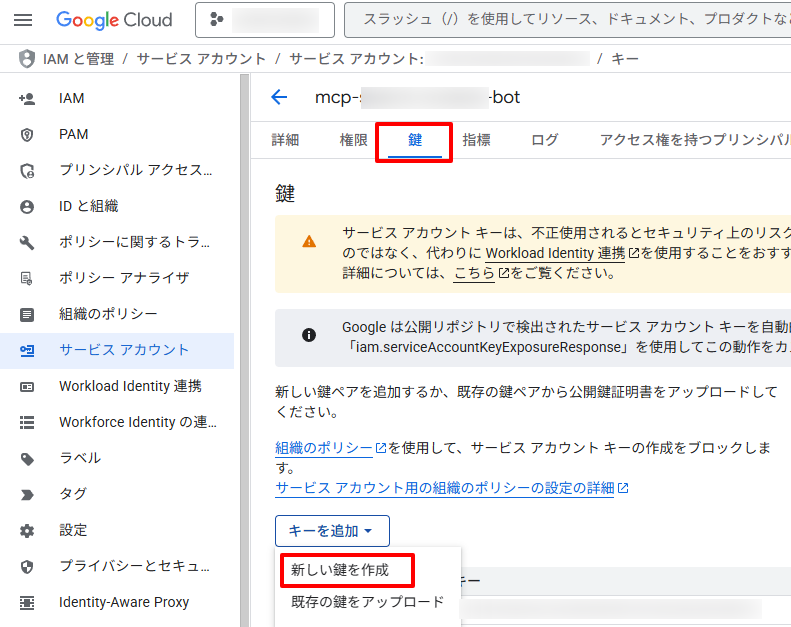Open the hamburger navigation menu
This screenshot has width=791, height=627.
tap(23, 20)
